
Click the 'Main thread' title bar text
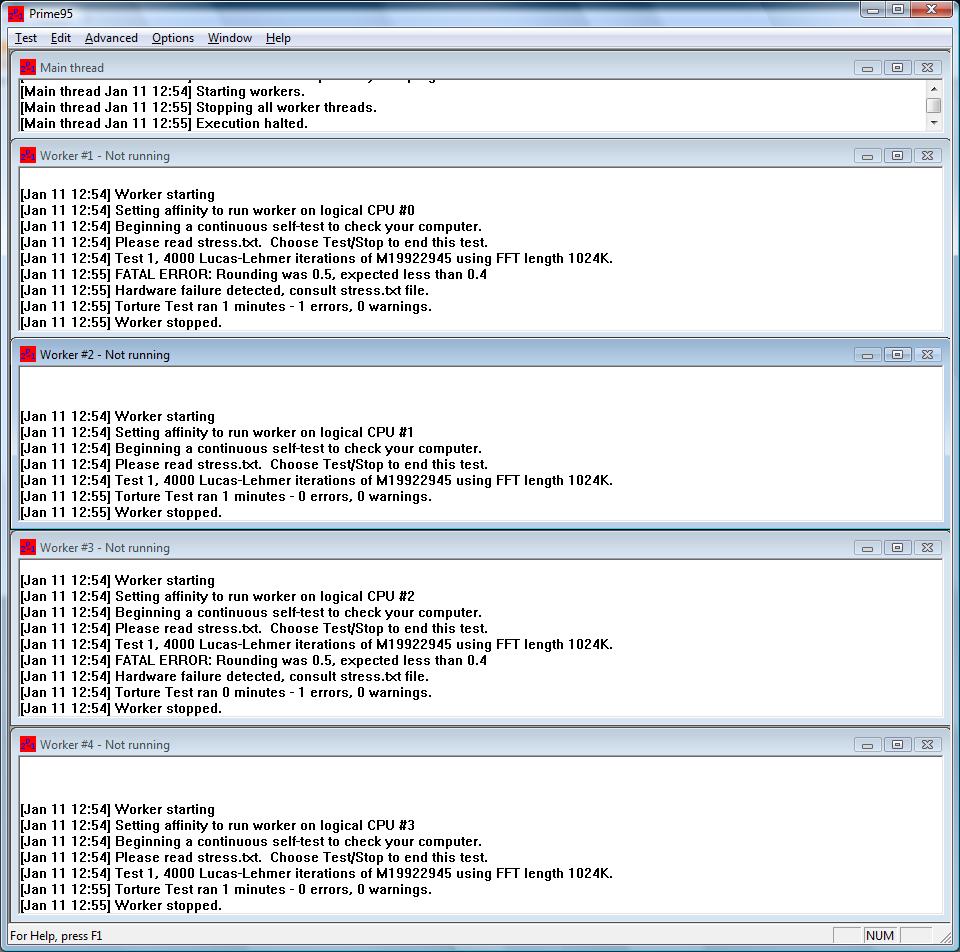click(72, 67)
